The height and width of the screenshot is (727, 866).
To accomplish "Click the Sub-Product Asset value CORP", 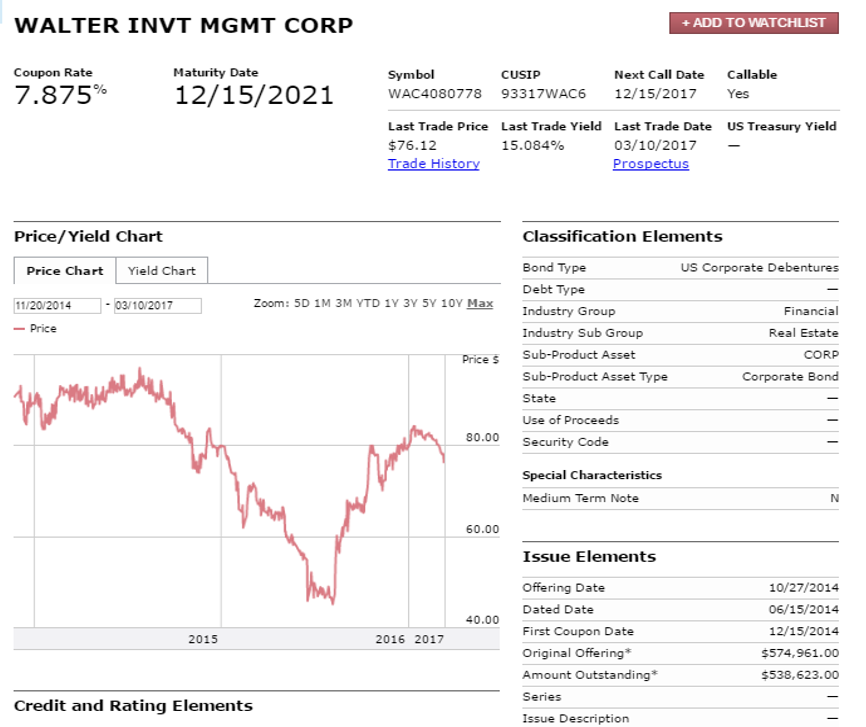I will (x=821, y=355).
